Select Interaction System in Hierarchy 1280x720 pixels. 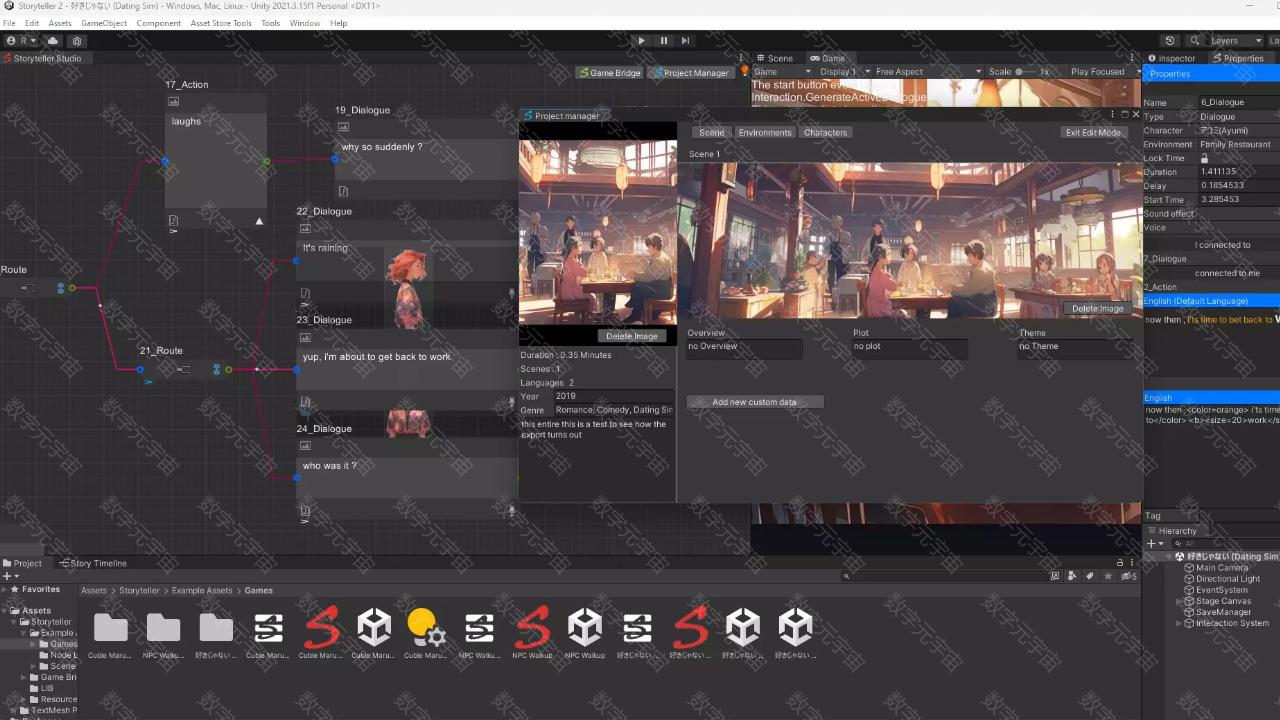click(1225, 623)
